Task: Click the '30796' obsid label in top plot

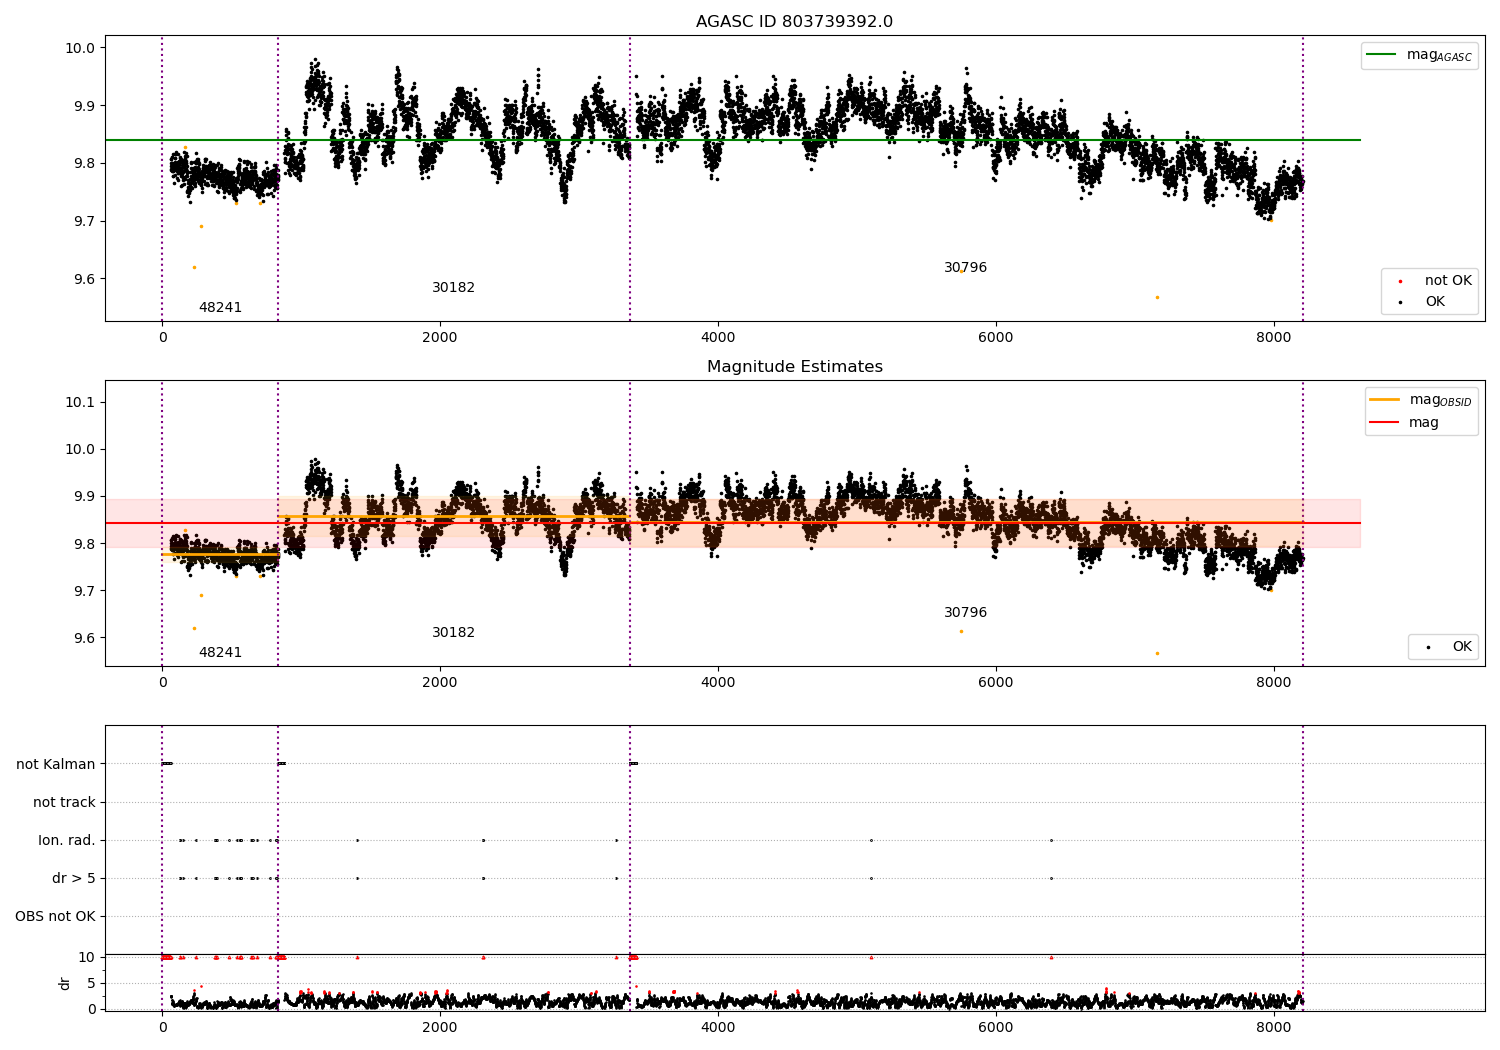Action: 965,268
